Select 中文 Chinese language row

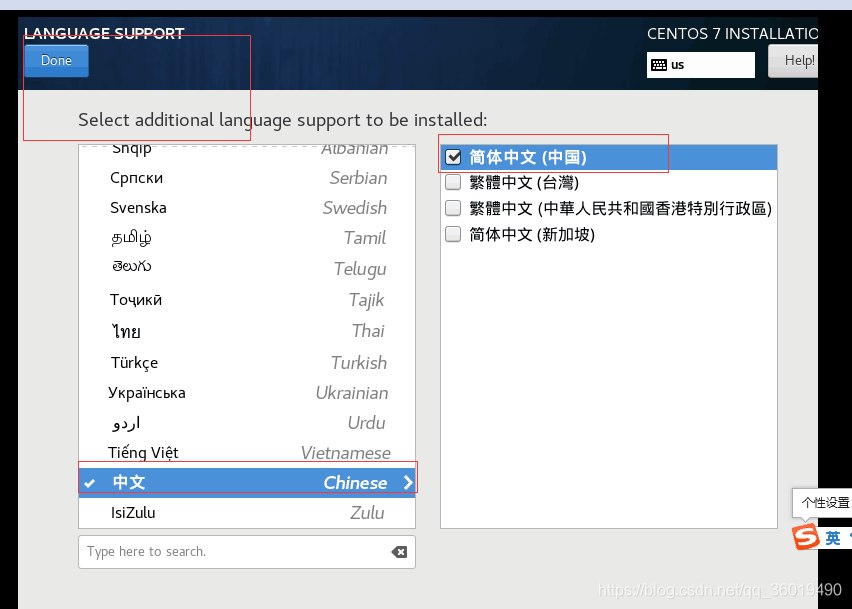pos(247,482)
